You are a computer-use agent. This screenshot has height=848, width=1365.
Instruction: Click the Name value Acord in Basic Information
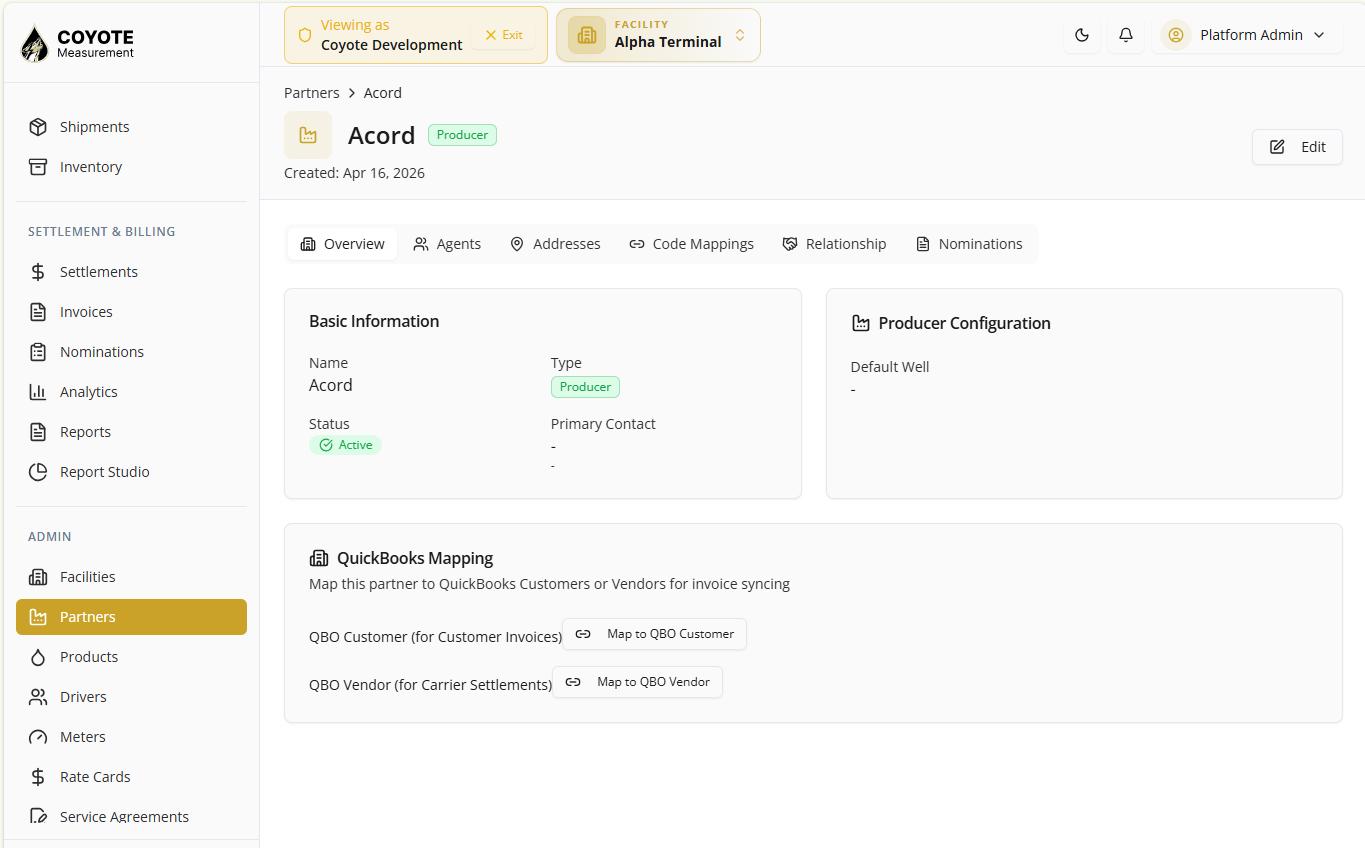(x=331, y=385)
